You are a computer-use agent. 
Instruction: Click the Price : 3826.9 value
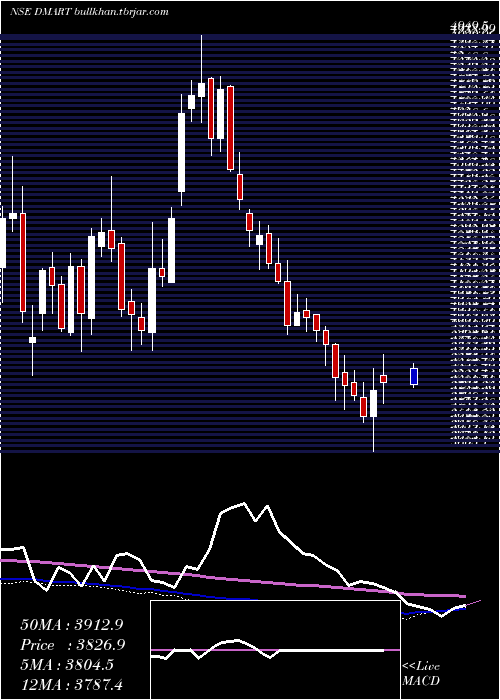click(72, 645)
